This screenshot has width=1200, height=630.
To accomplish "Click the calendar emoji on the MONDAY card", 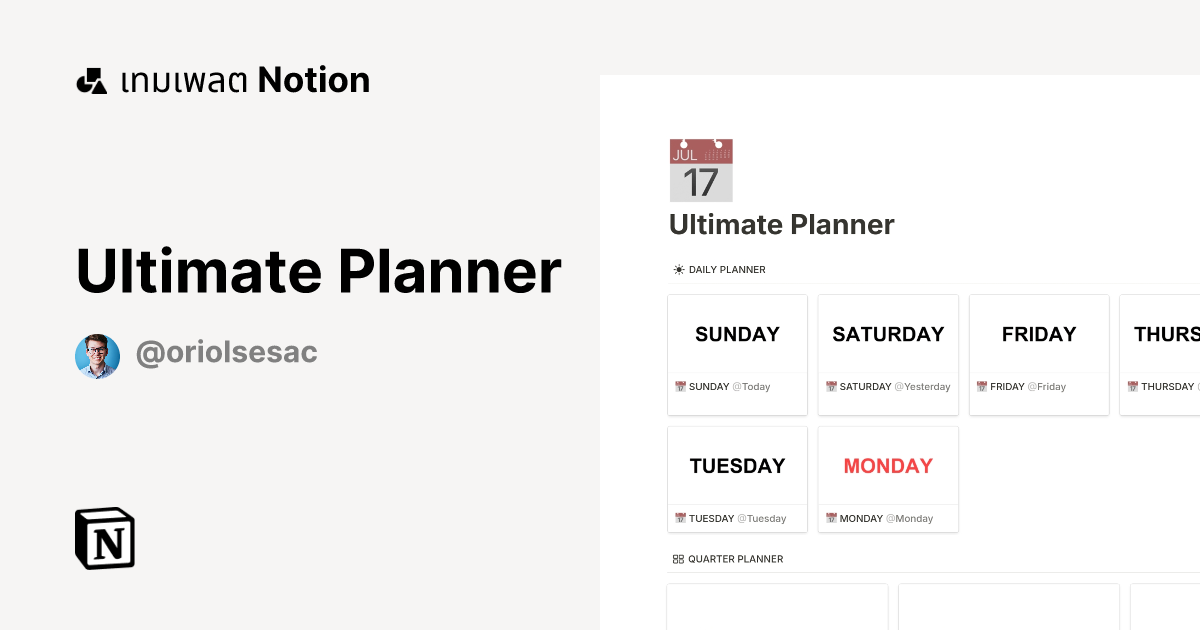I will [831, 518].
